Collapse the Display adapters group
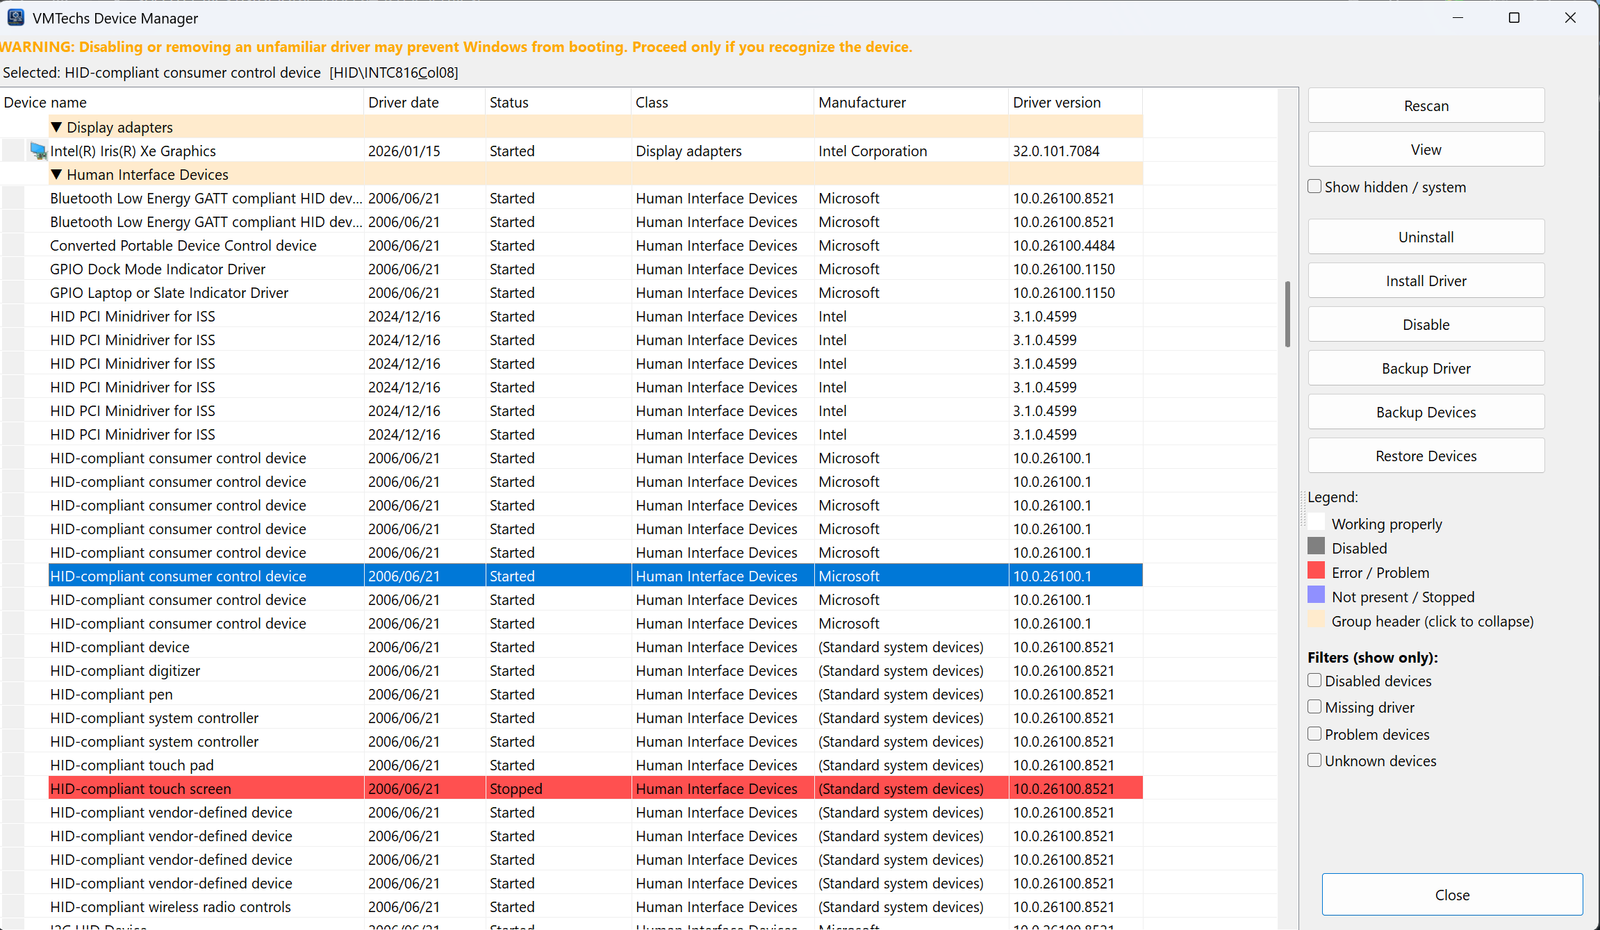Viewport: 1600px width, 930px height. 57,127
